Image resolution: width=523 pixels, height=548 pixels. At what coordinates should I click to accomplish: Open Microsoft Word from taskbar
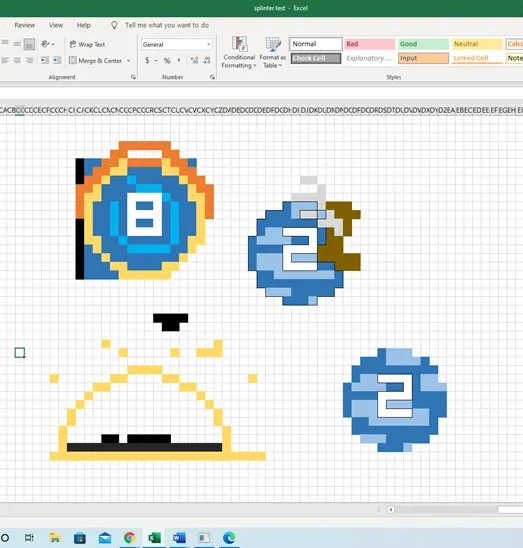(179, 538)
